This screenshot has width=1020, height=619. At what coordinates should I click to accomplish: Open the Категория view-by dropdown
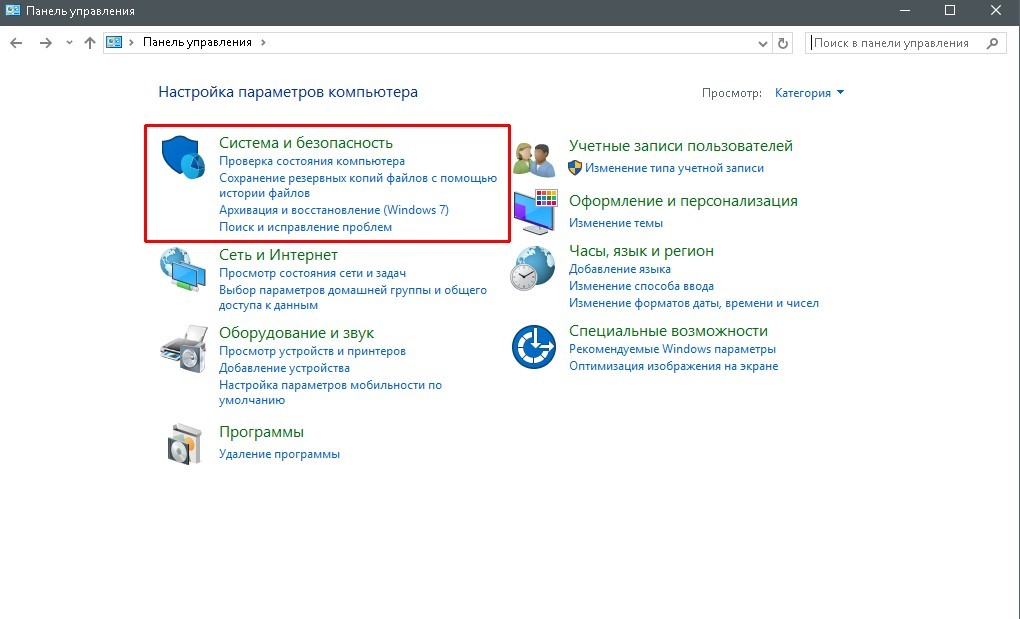(x=809, y=93)
